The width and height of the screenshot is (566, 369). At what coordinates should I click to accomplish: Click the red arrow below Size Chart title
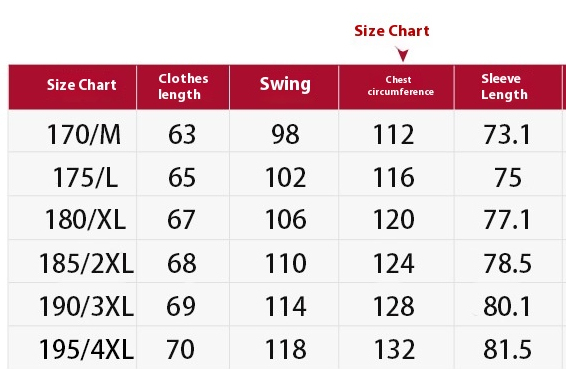coord(402,54)
